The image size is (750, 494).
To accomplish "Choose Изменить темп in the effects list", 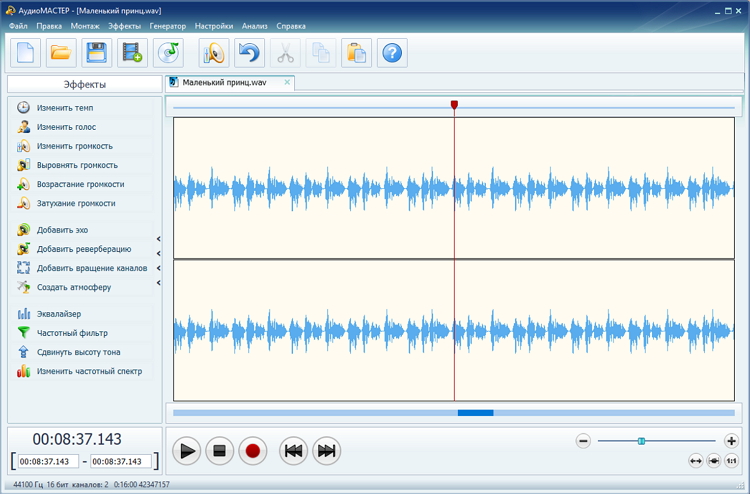I will tap(64, 107).
